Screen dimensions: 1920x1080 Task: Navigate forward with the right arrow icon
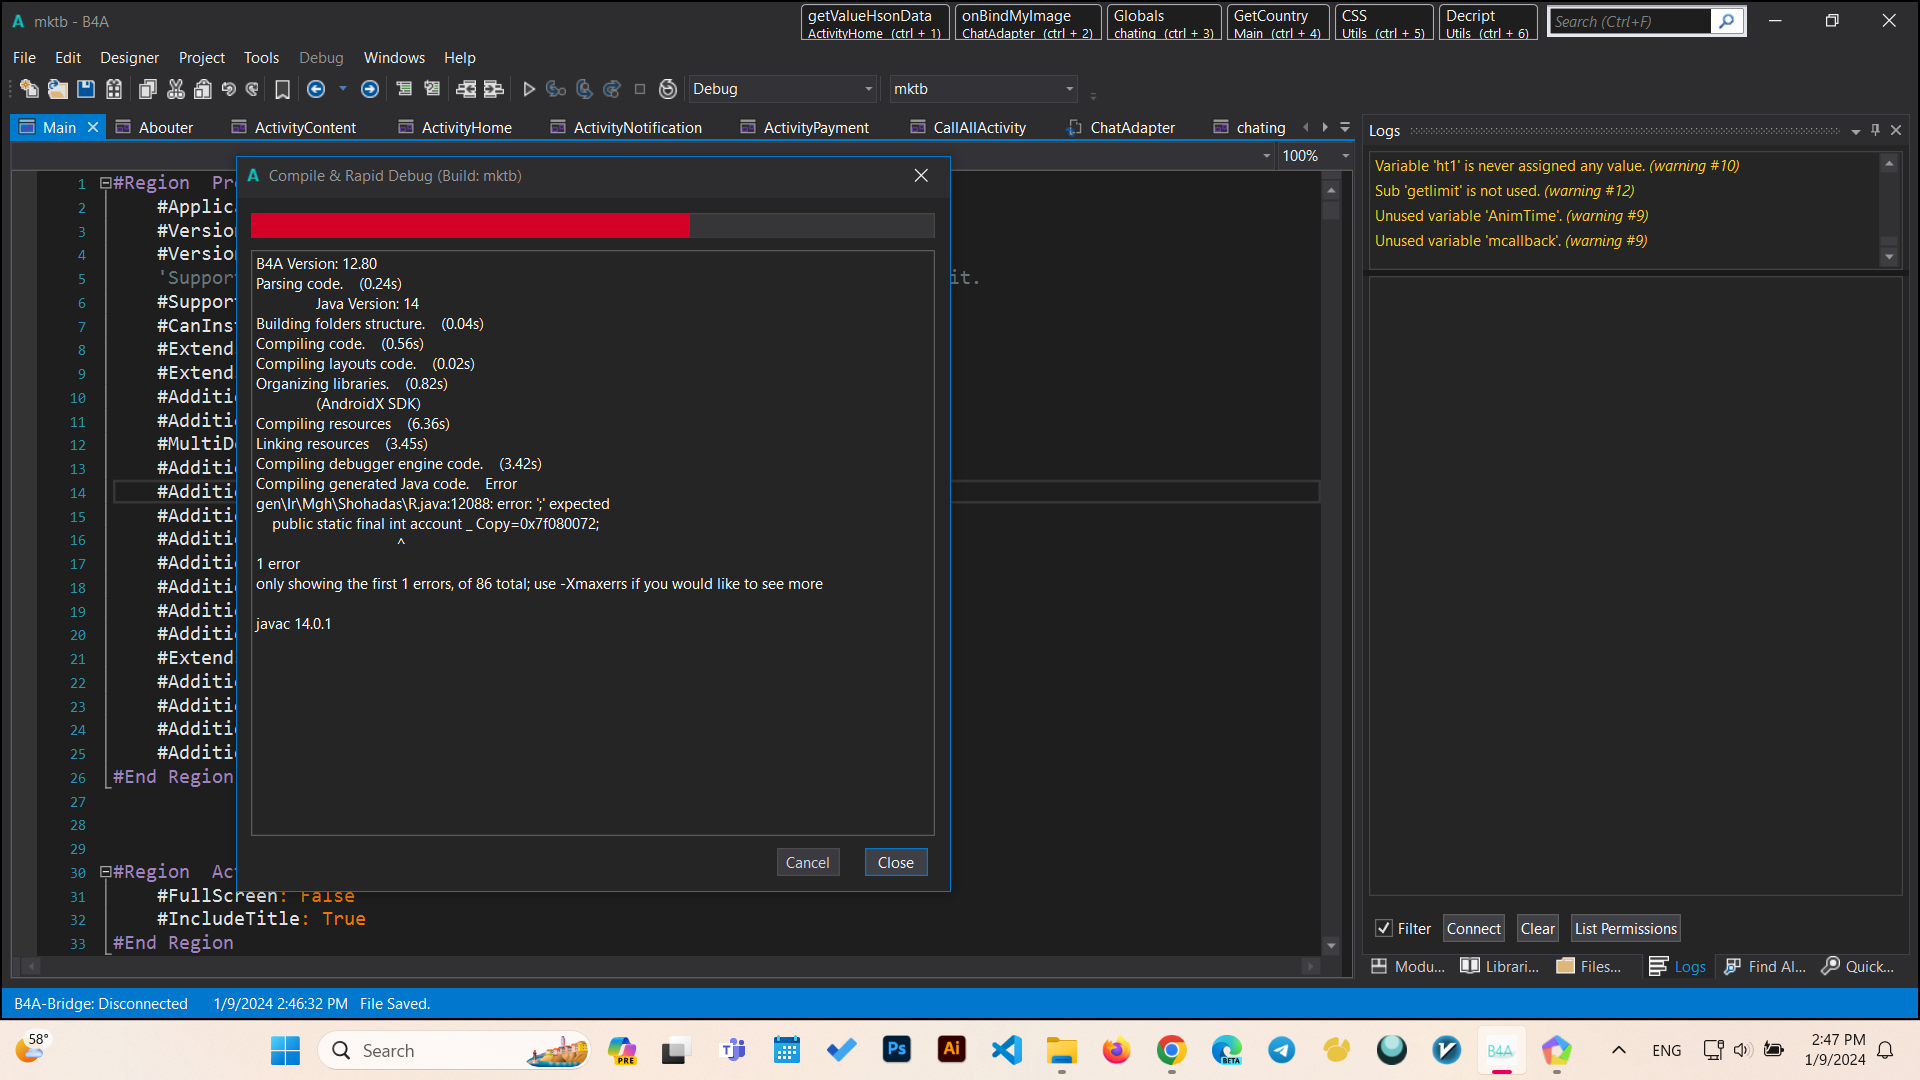pos(370,89)
